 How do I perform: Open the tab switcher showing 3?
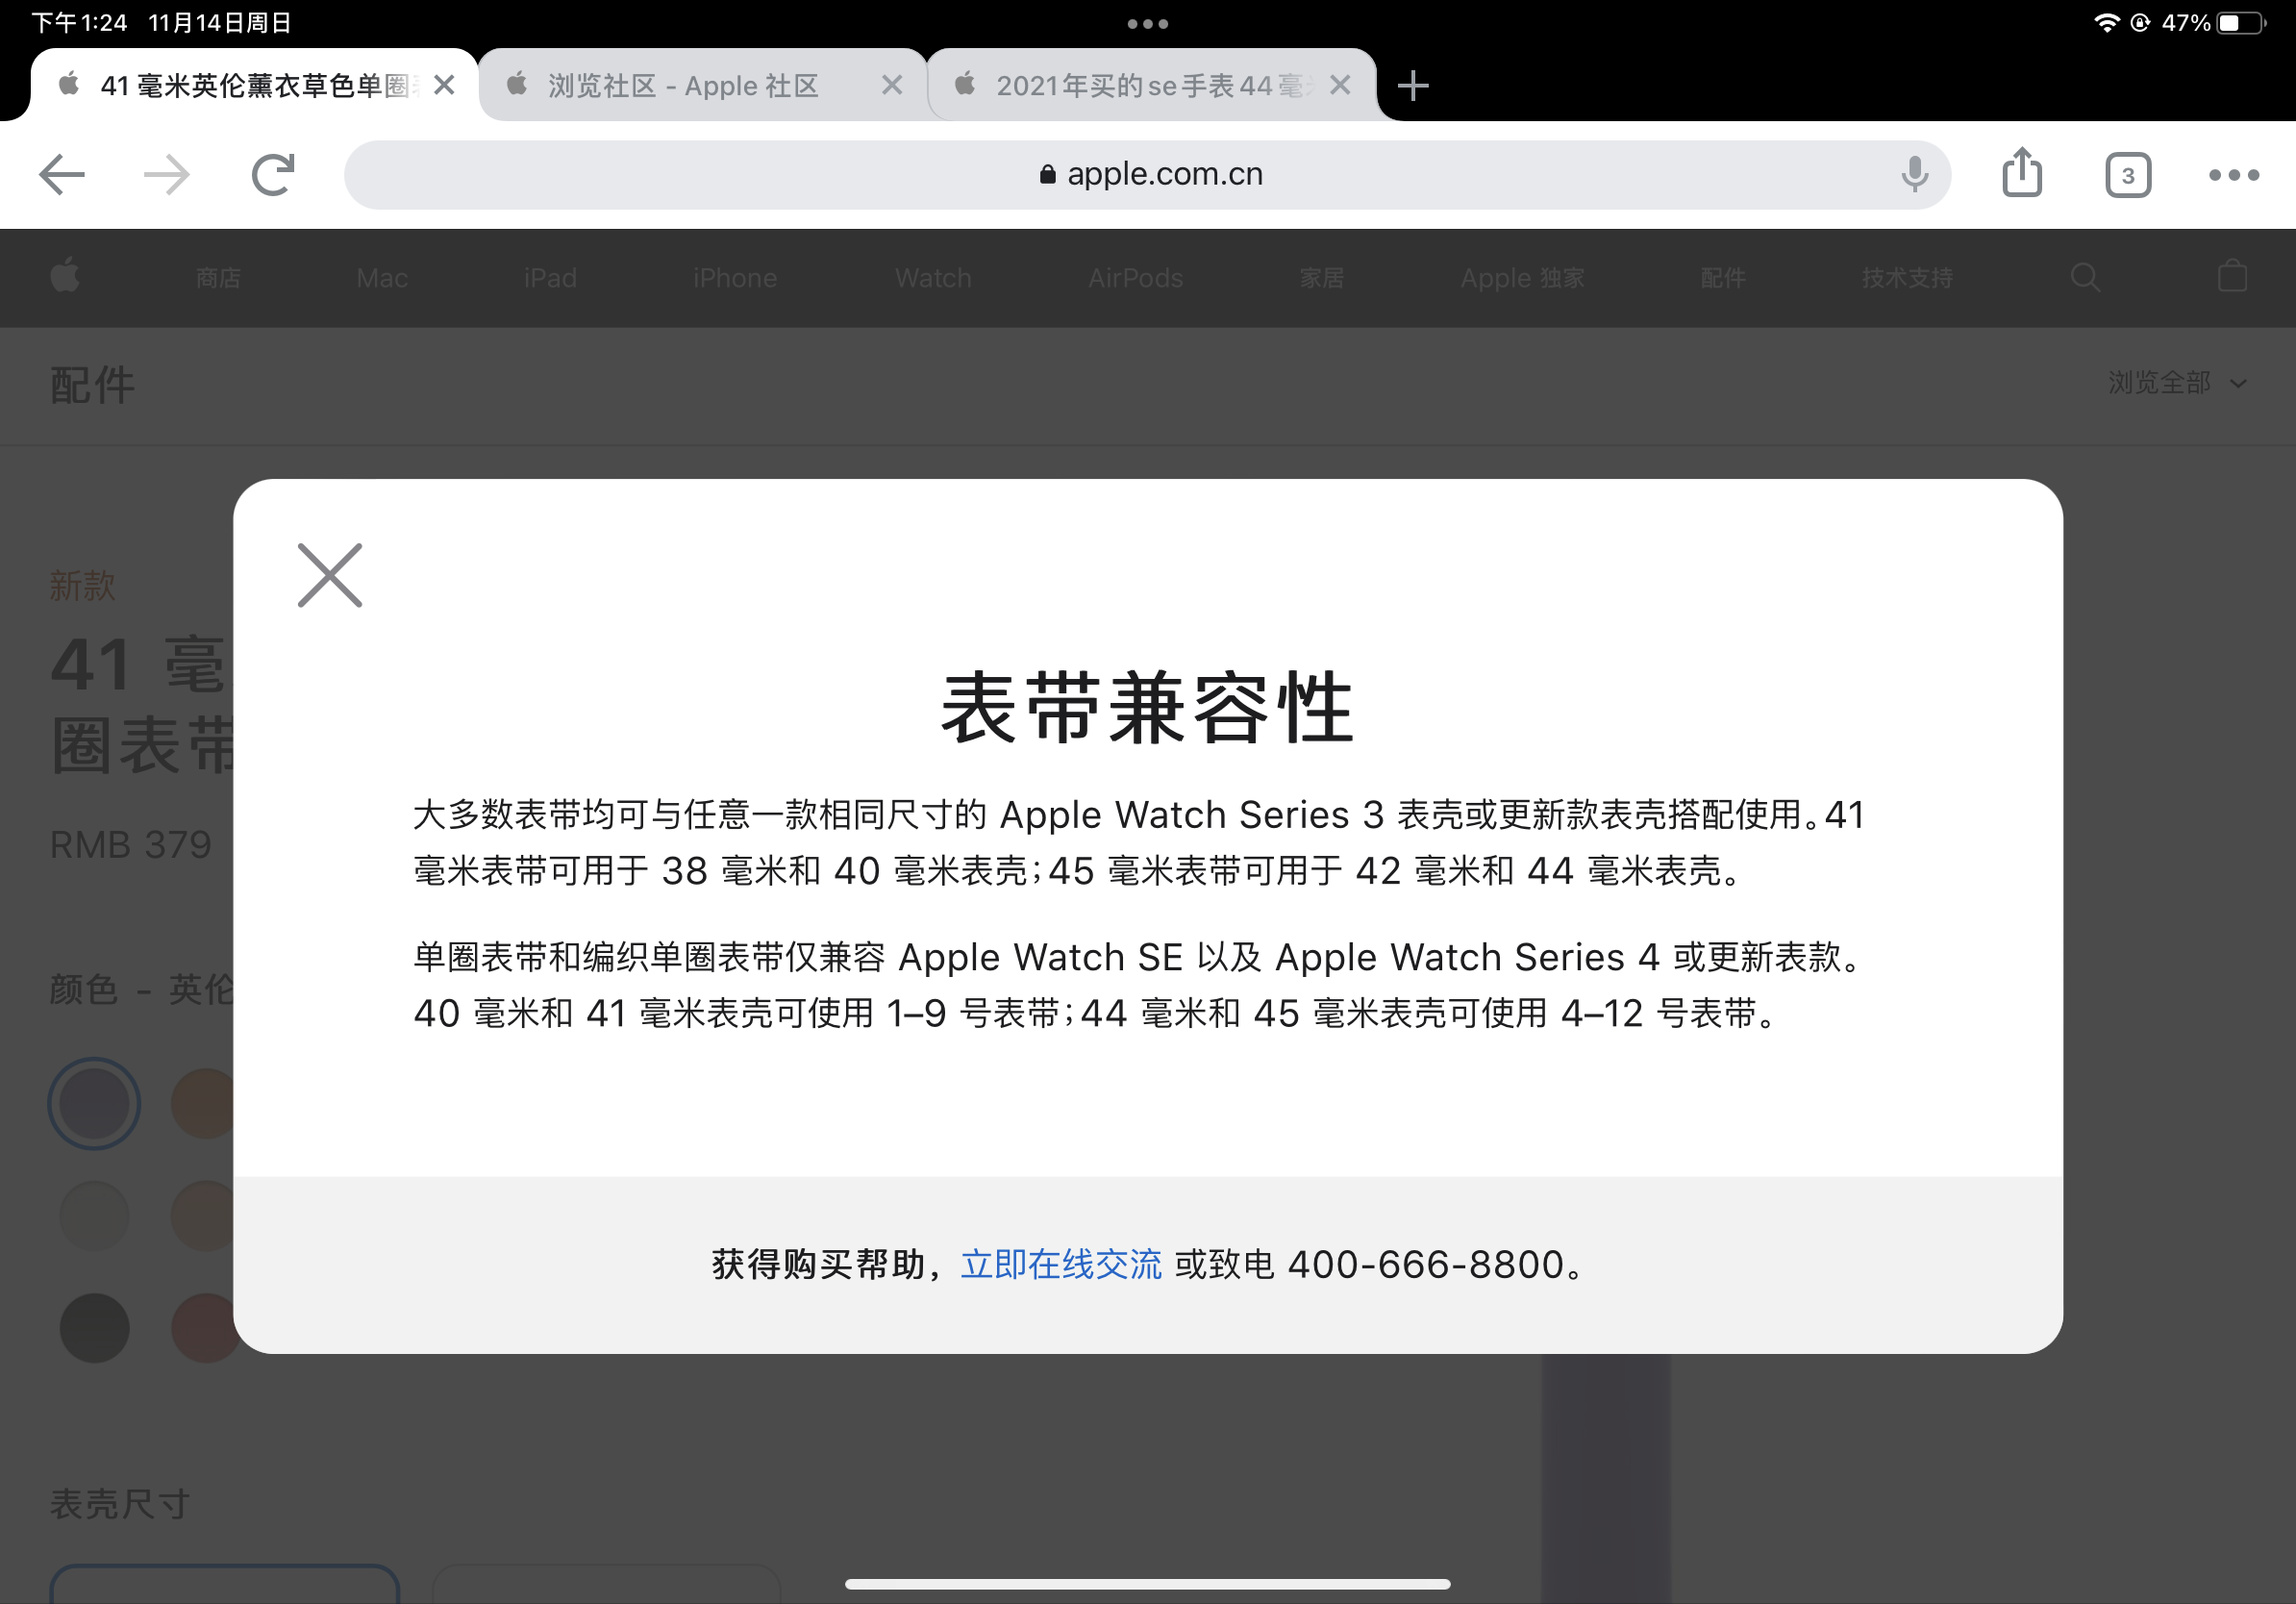(x=2127, y=175)
